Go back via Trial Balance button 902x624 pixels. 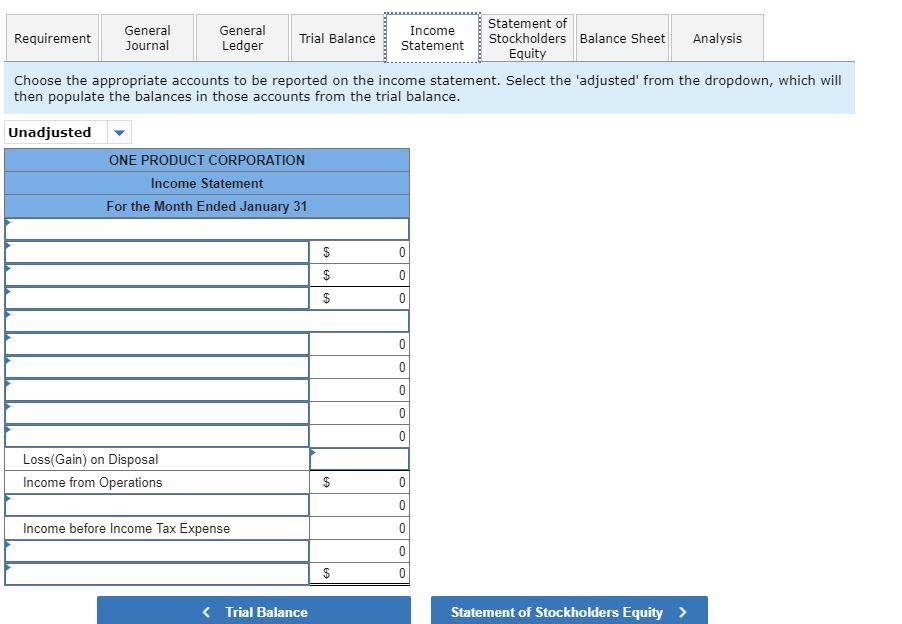tap(254, 611)
